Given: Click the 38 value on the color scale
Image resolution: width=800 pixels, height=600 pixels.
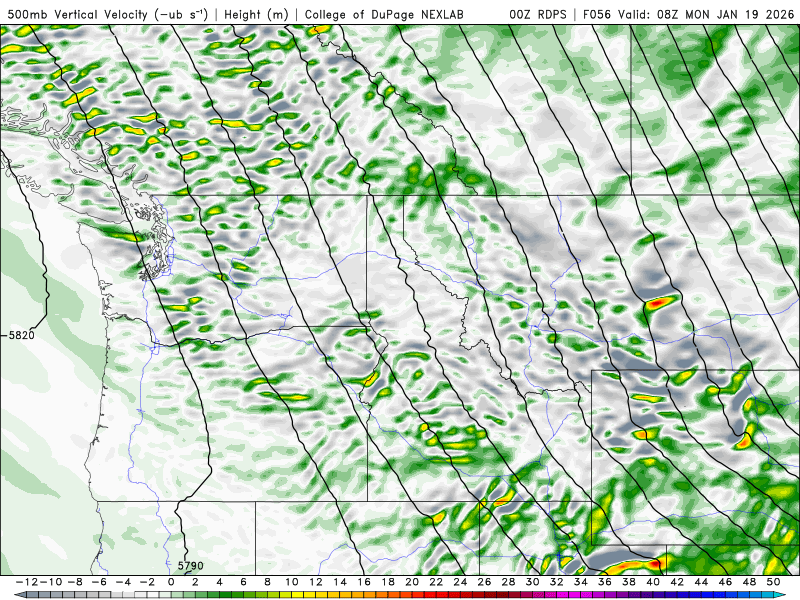Looking at the screenshot, I should pyautogui.click(x=629, y=582).
